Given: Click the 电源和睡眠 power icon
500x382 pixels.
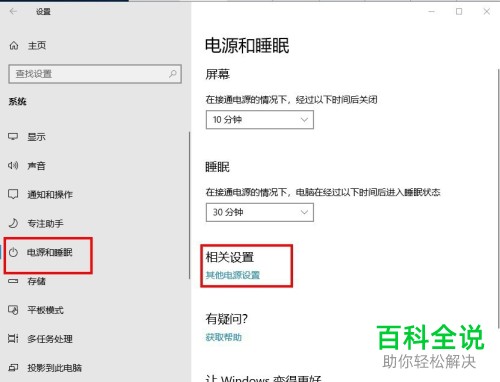Looking at the screenshot, I should tap(13, 252).
